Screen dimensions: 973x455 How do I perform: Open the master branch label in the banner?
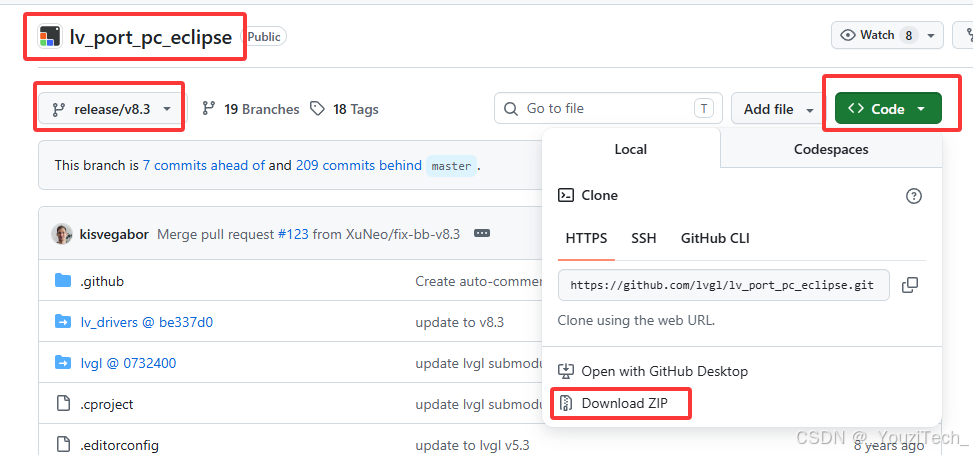451,166
